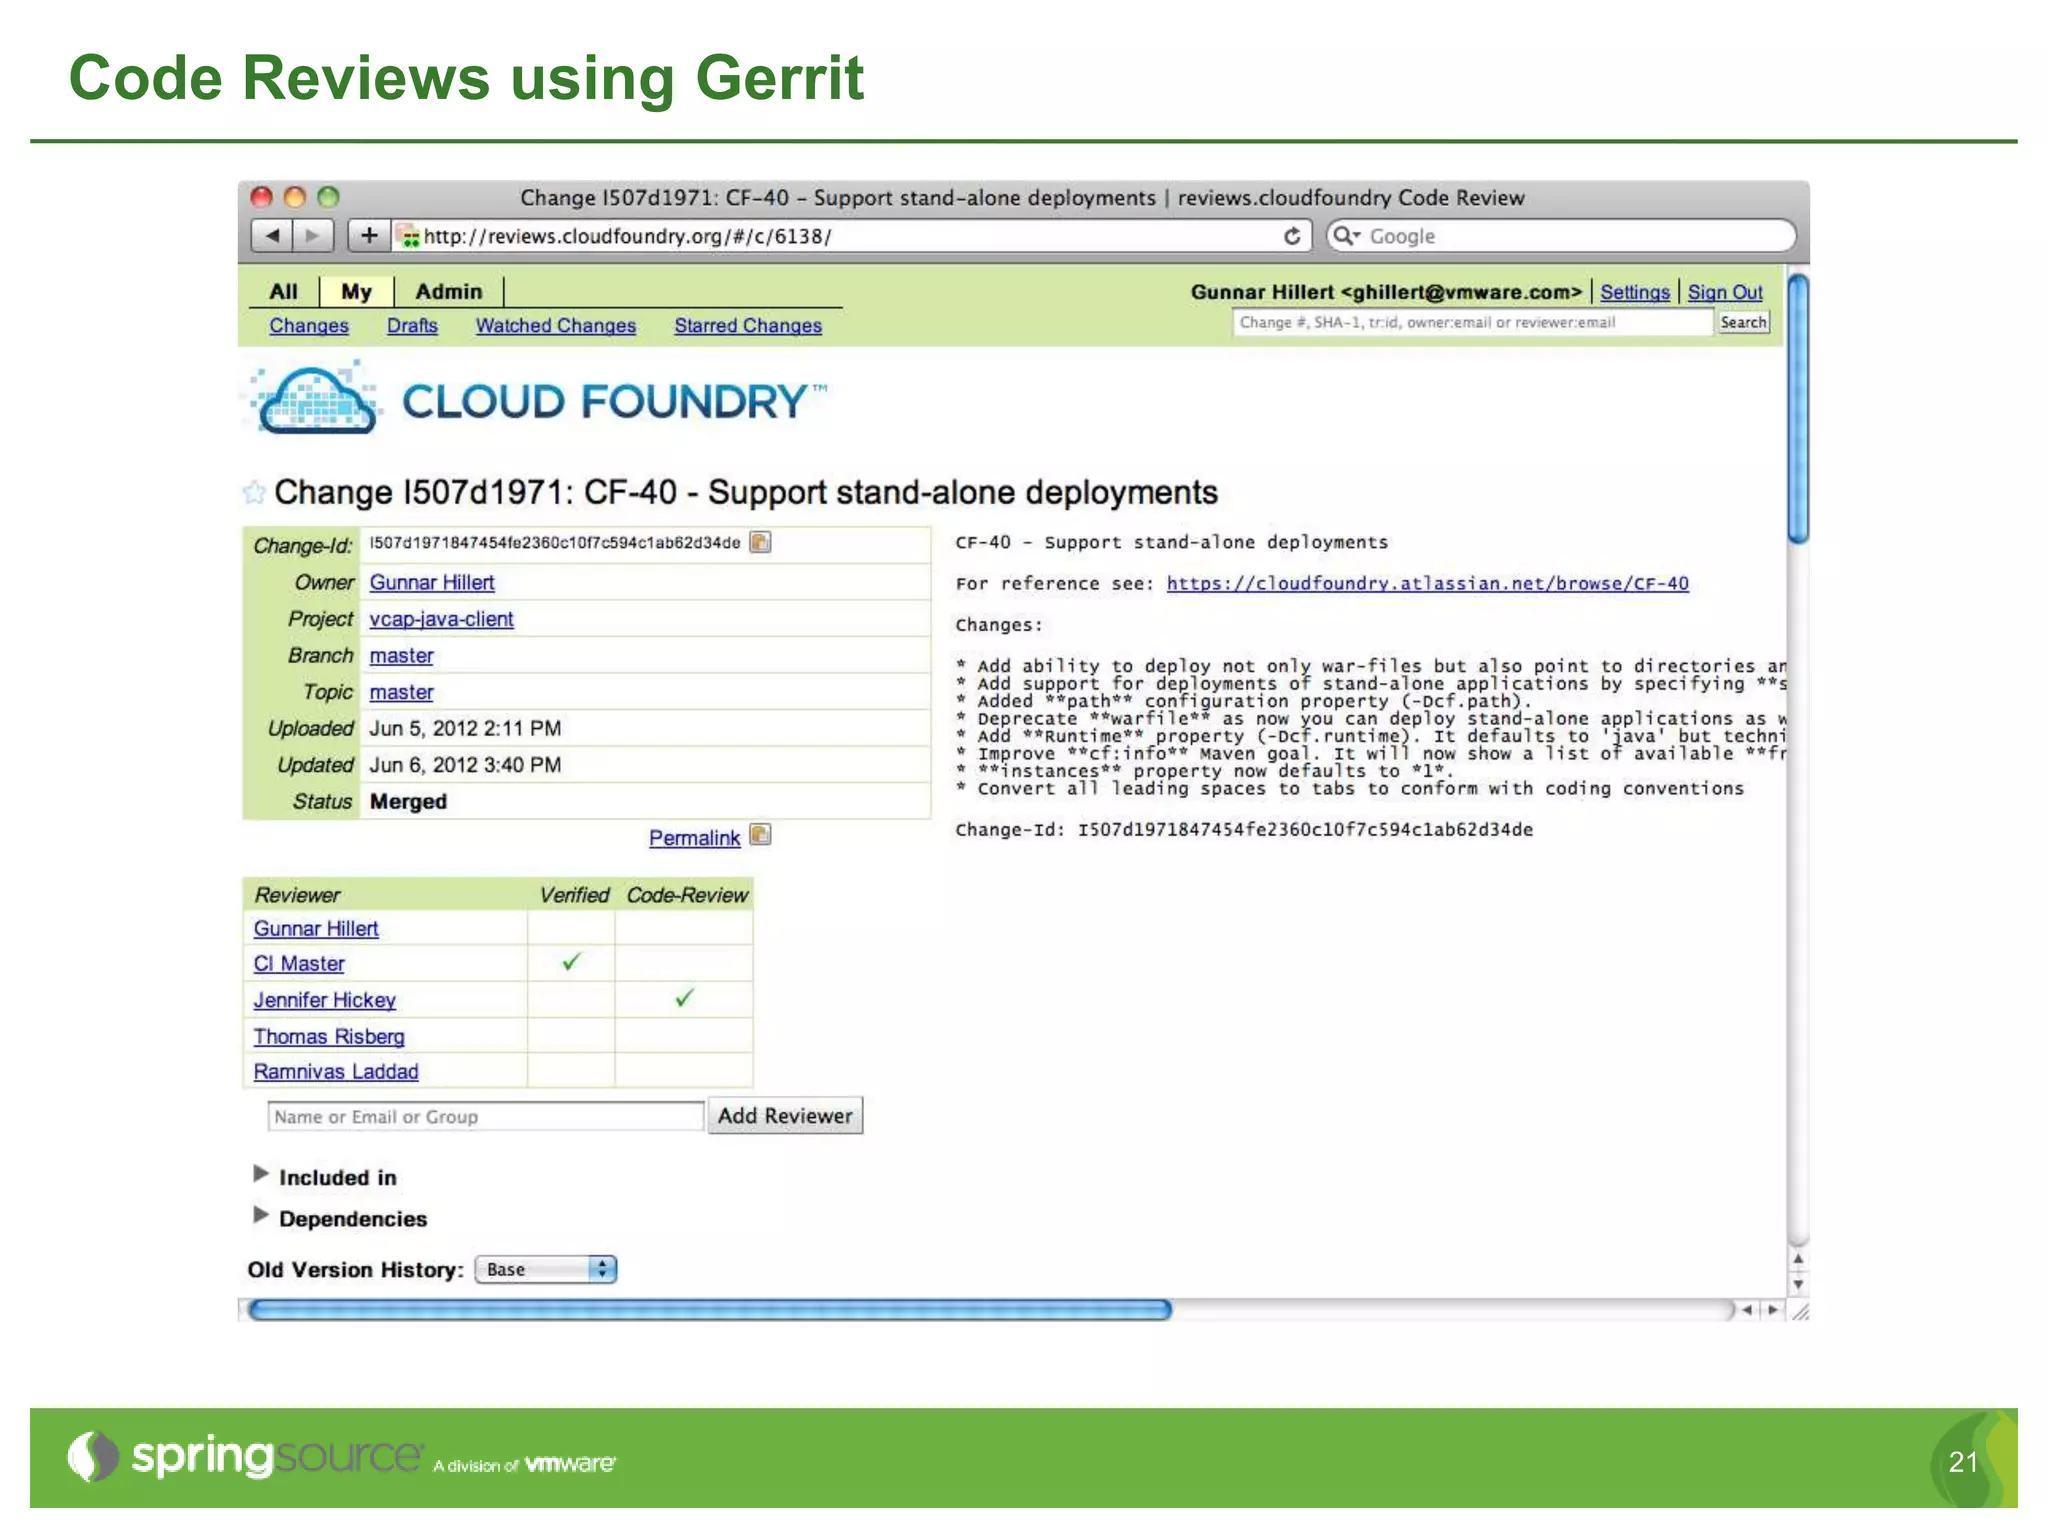Viewport: 2048px width, 1536px height.
Task: Switch to the All tab
Action: tap(283, 292)
